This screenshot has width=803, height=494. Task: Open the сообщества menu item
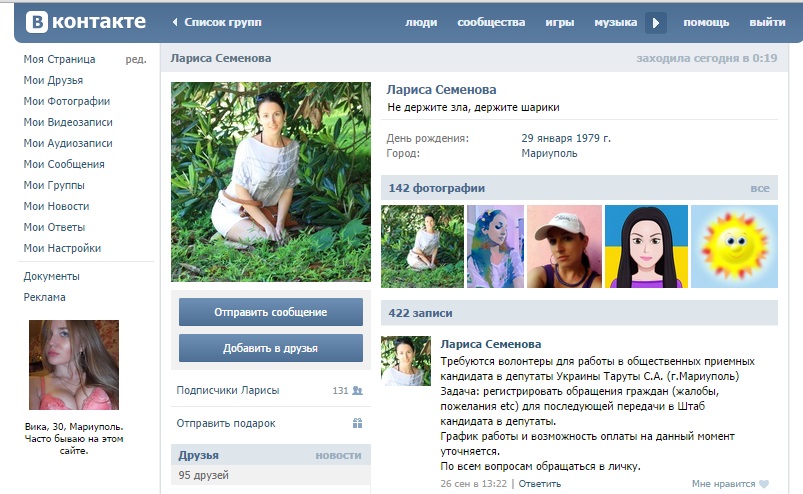(x=491, y=23)
